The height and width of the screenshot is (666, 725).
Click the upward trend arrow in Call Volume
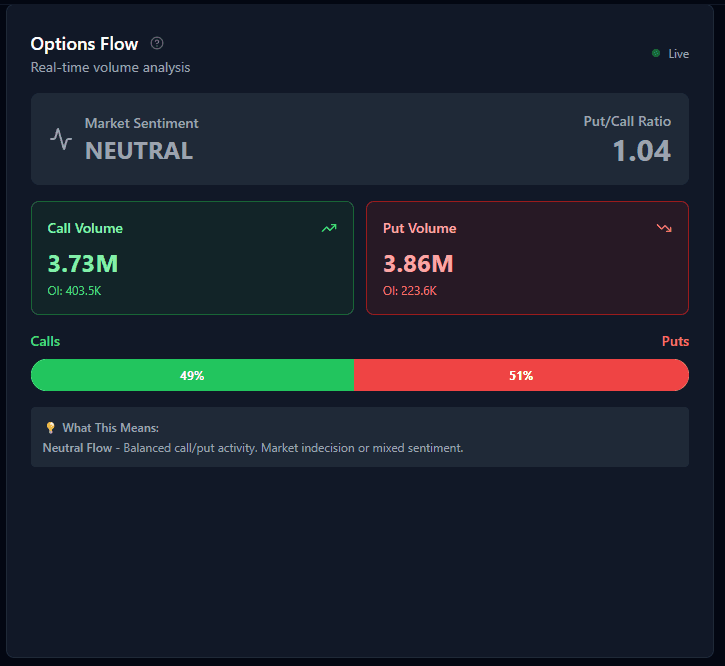(329, 228)
